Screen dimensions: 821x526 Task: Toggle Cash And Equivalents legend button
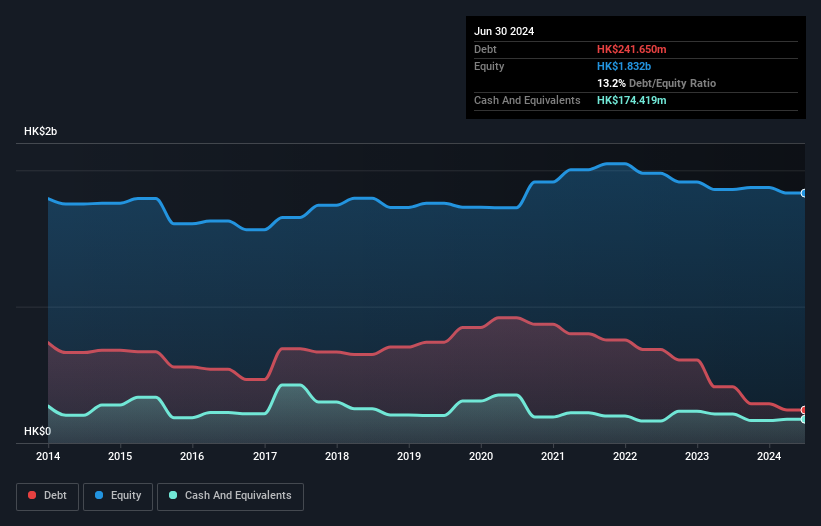point(230,496)
